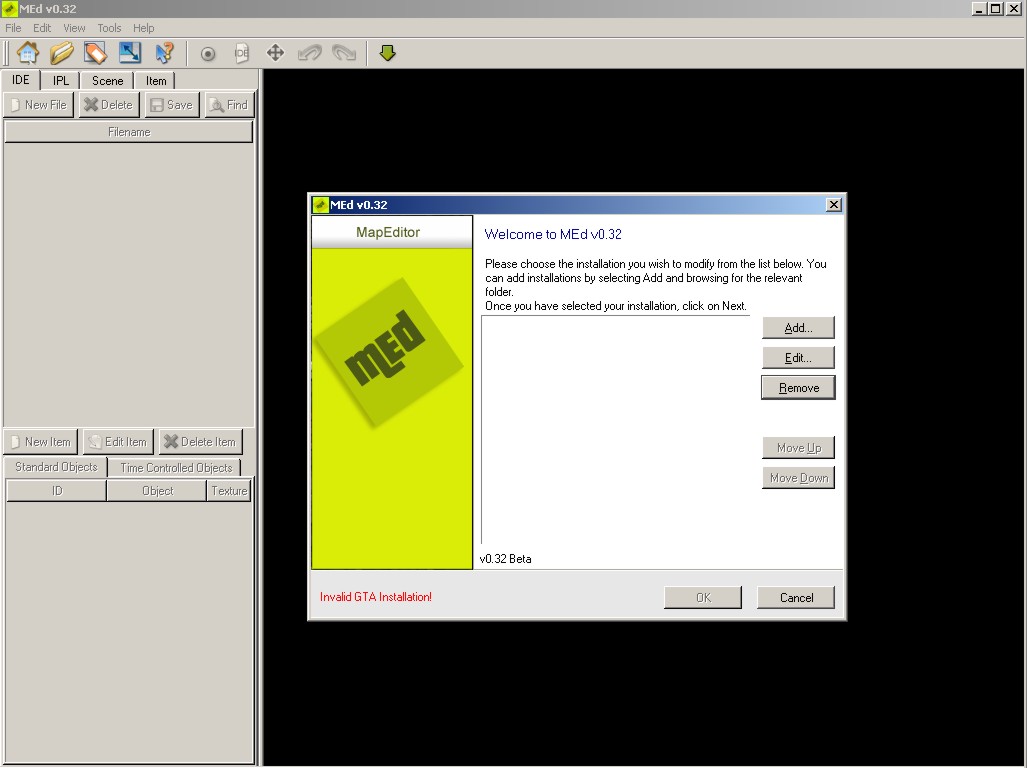Click the ID column header
The image size is (1027, 768).
click(x=57, y=490)
